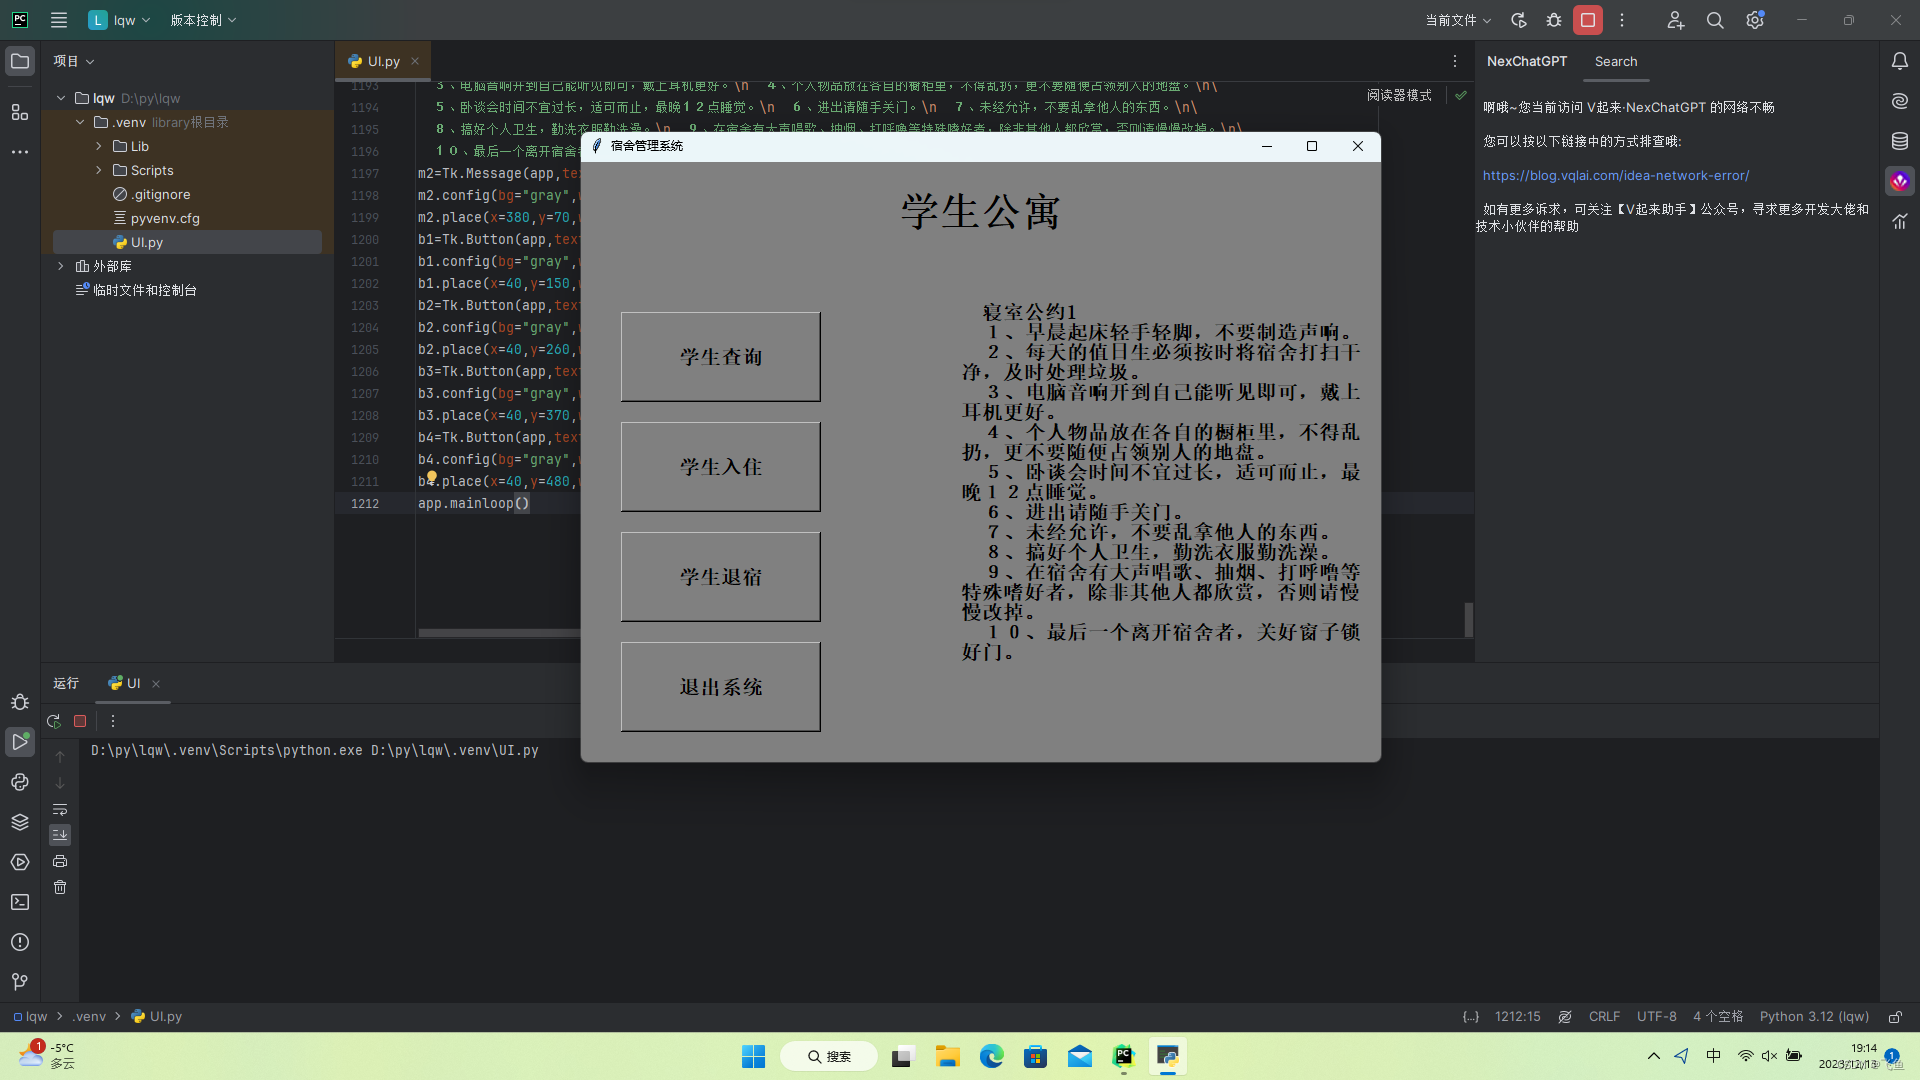The width and height of the screenshot is (1920, 1080).
Task: Print the console output icon
Action: (60, 861)
